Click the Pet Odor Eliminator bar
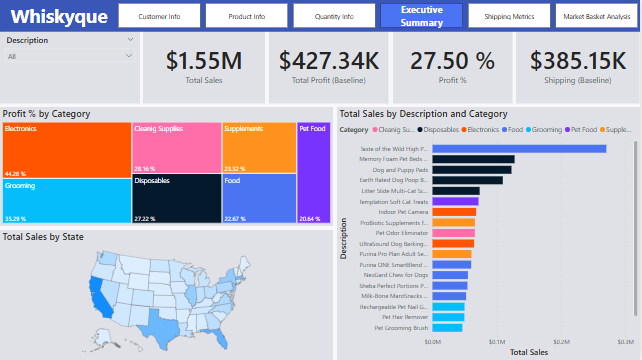The image size is (642, 360). (x=454, y=233)
